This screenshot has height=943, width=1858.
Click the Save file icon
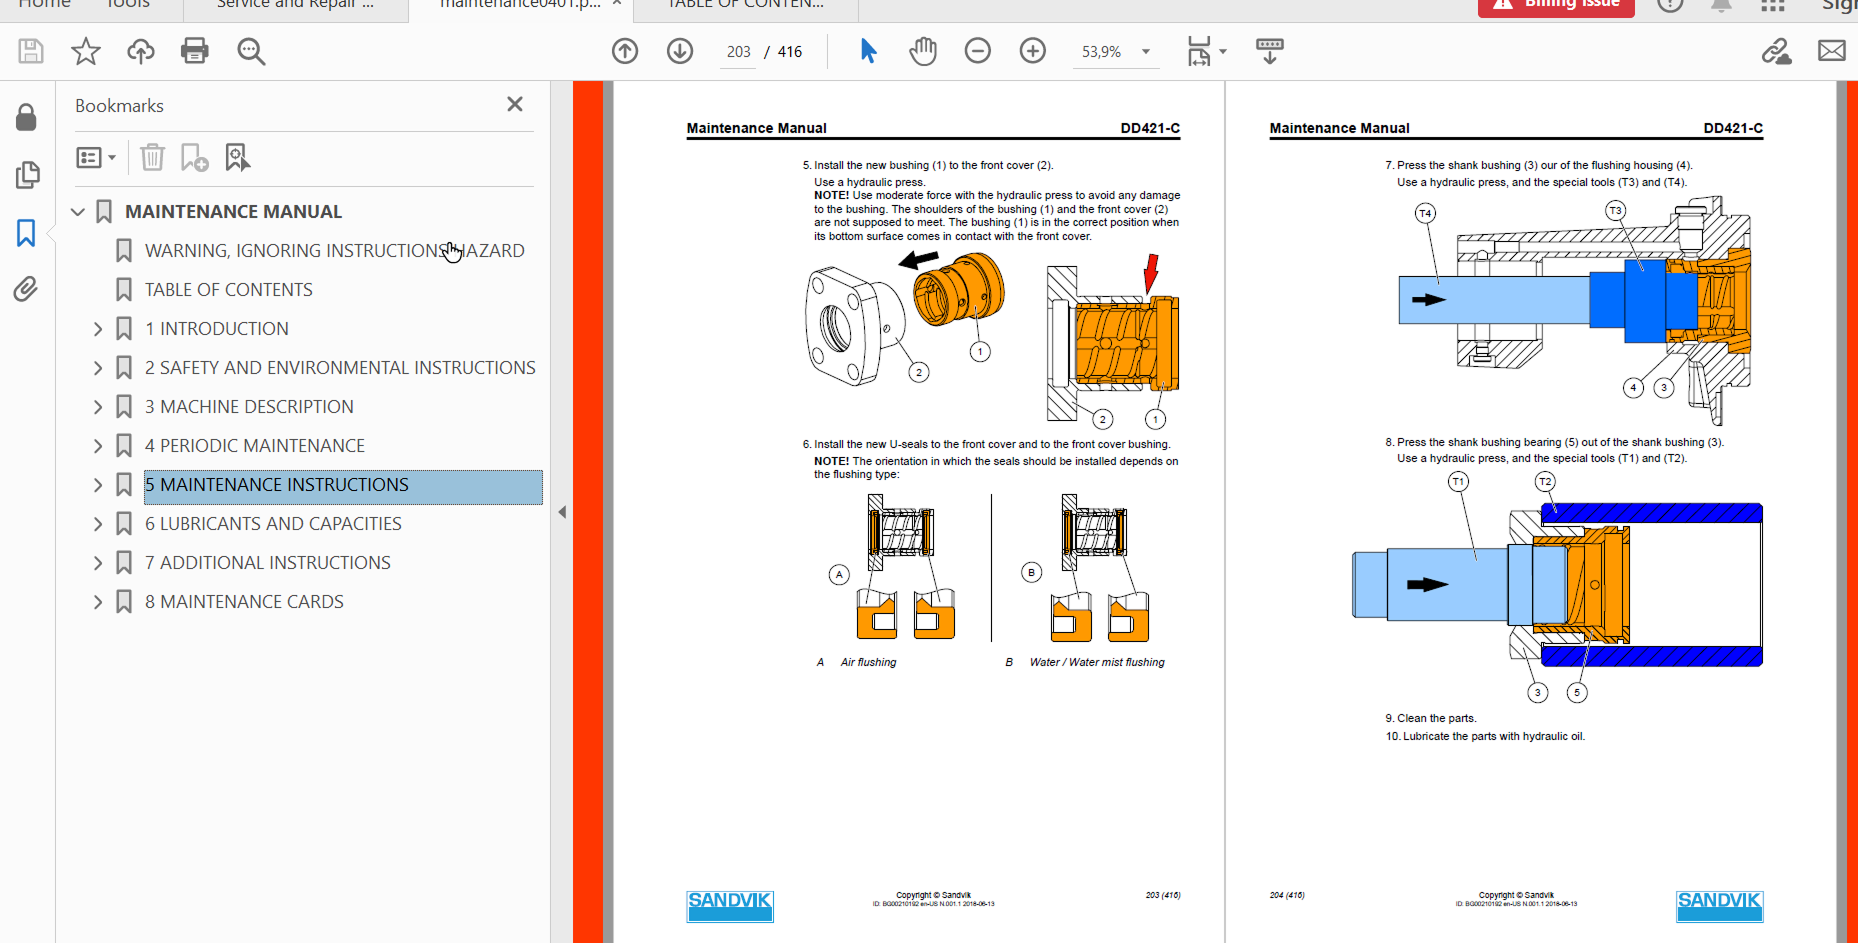pyautogui.click(x=31, y=51)
